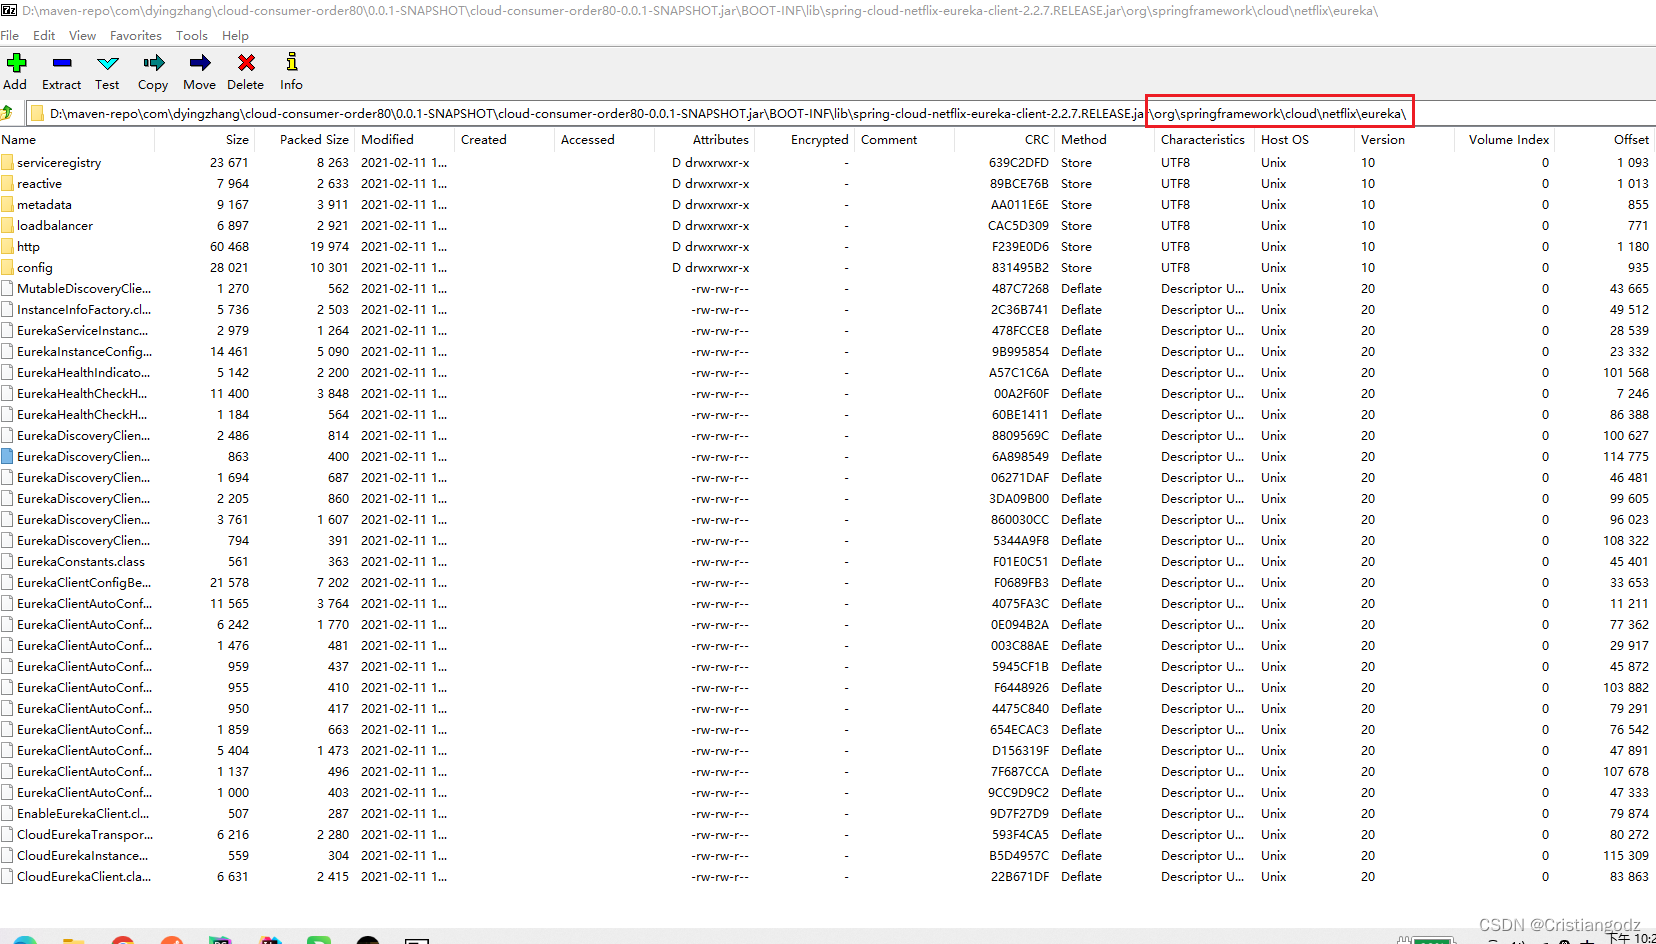
Task: Click the Add toolbar icon
Action: coord(16,63)
